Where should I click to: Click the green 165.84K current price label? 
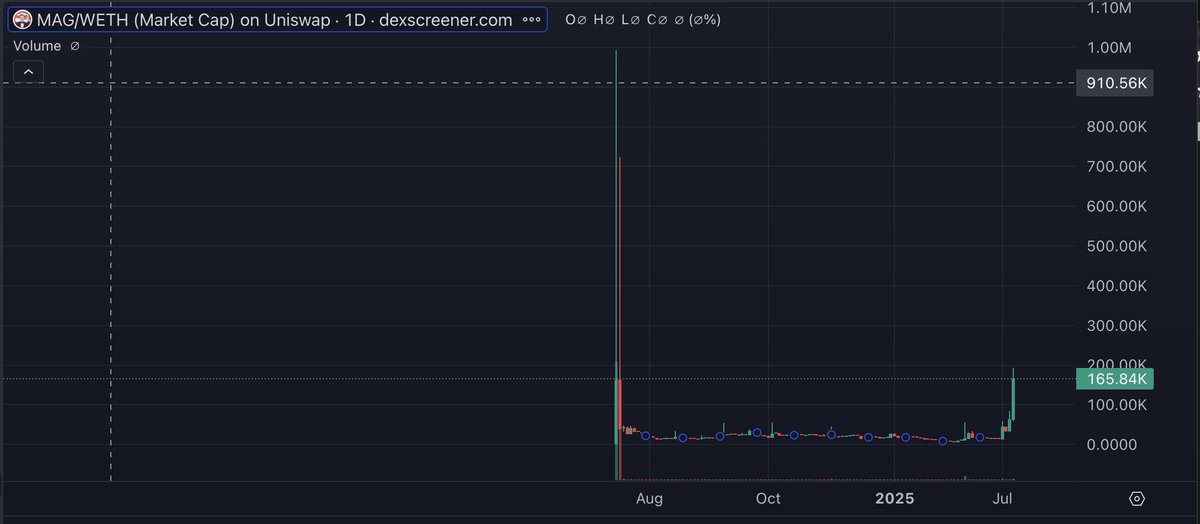(x=1114, y=379)
